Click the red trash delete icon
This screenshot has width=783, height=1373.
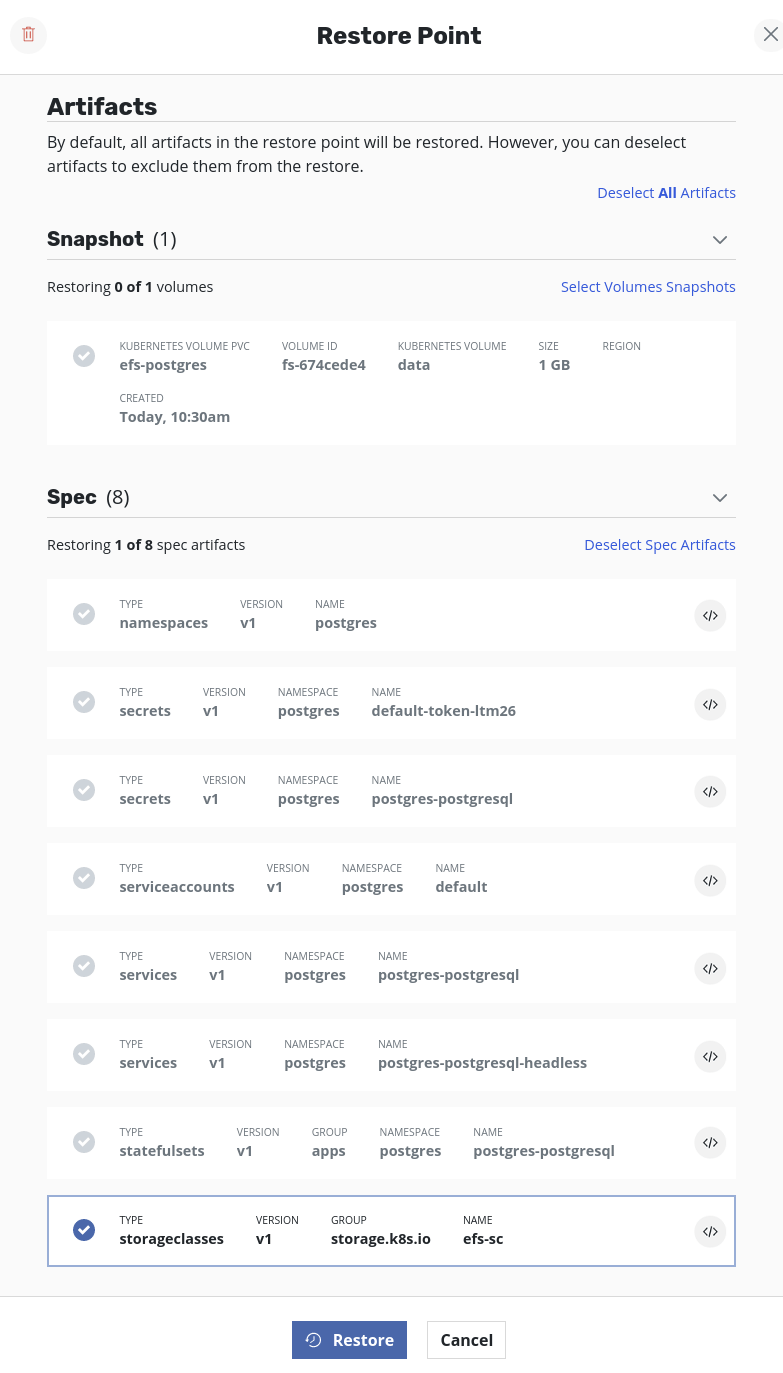coord(28,35)
